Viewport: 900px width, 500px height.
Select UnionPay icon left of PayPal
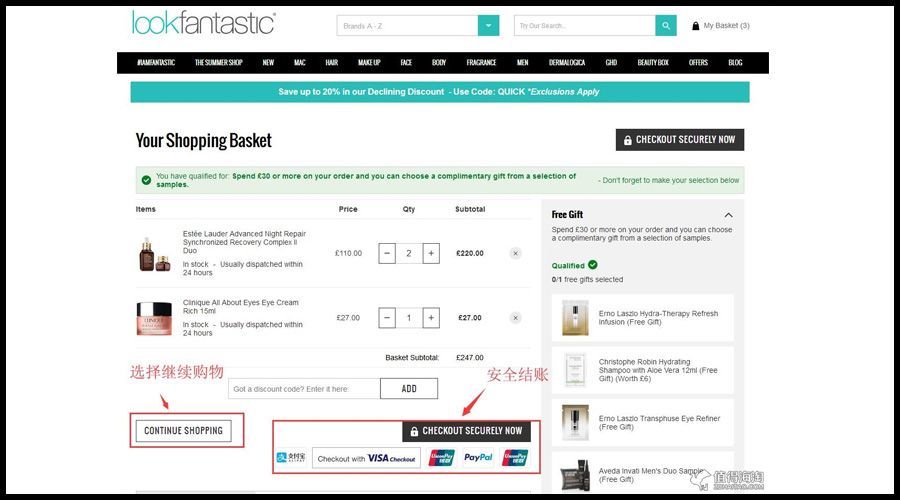coord(441,458)
